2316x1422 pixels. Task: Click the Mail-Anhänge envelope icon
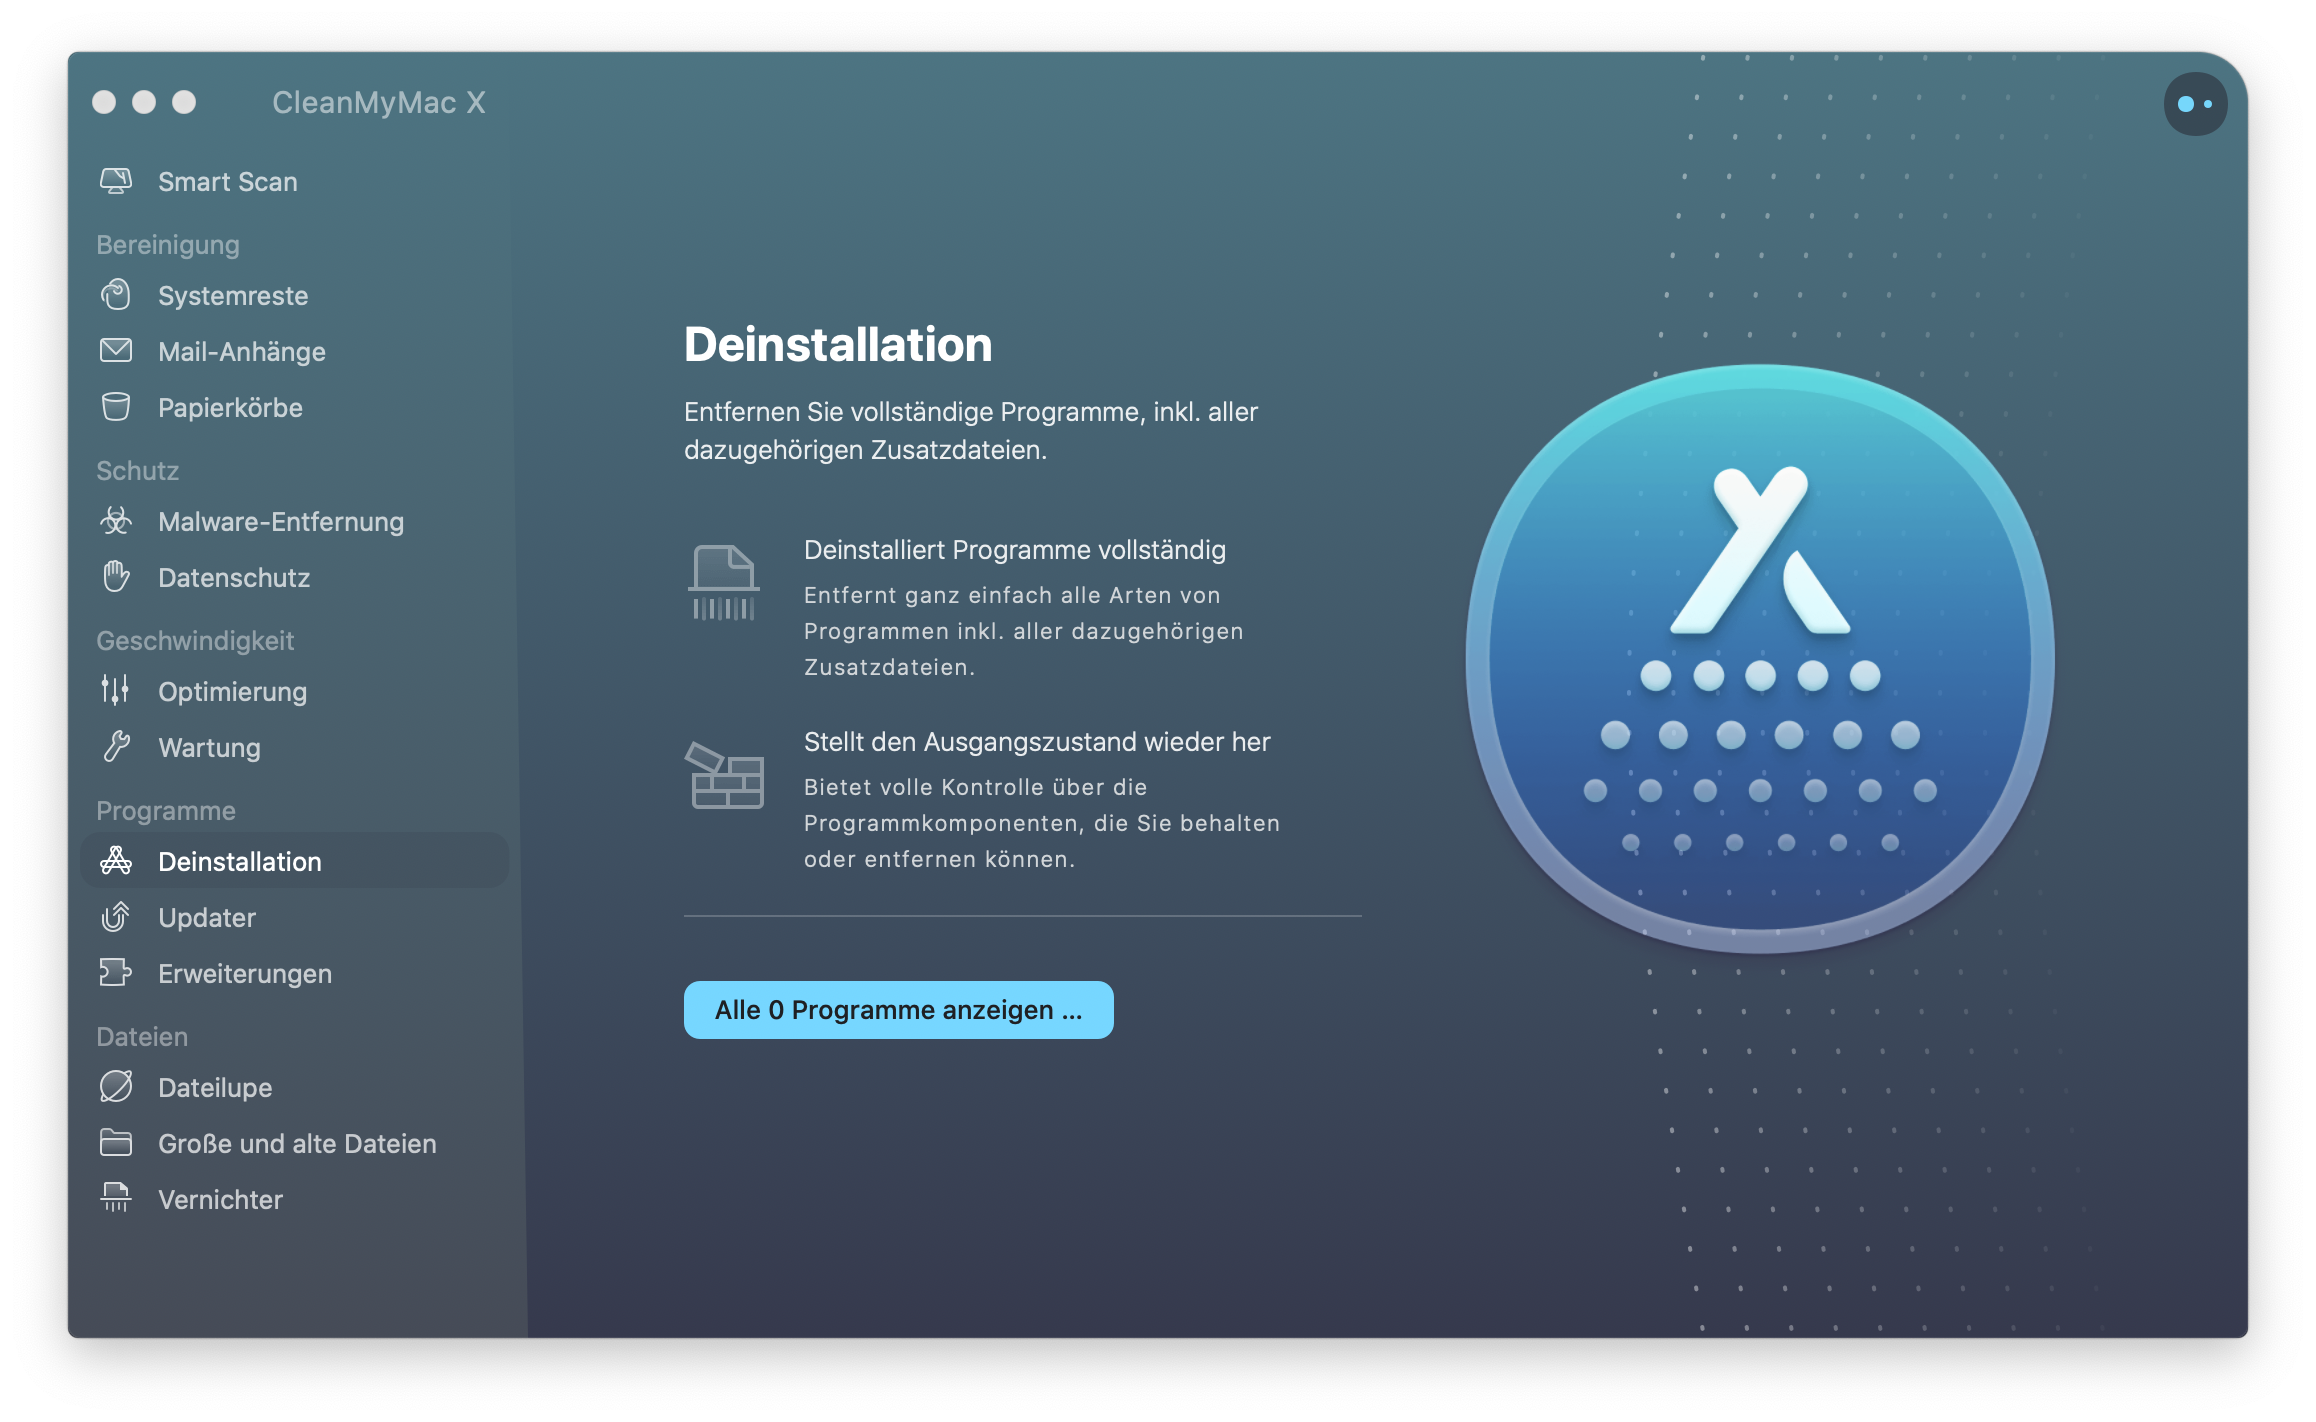pyautogui.click(x=116, y=351)
